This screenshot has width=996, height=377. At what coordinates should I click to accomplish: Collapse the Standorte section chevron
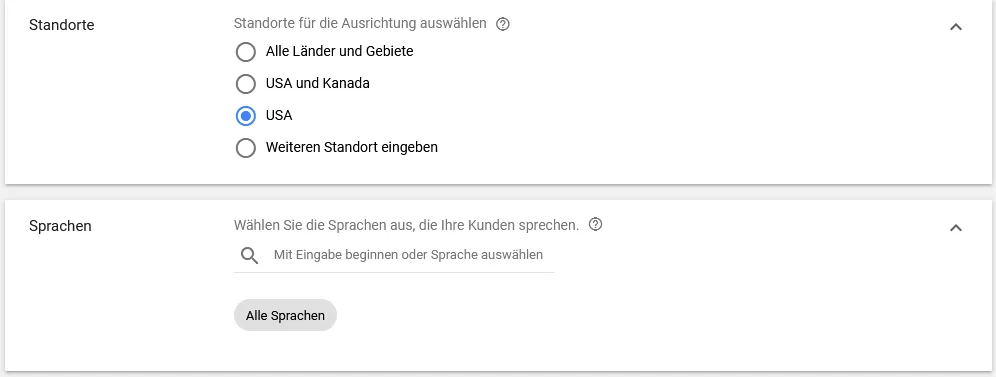[955, 27]
